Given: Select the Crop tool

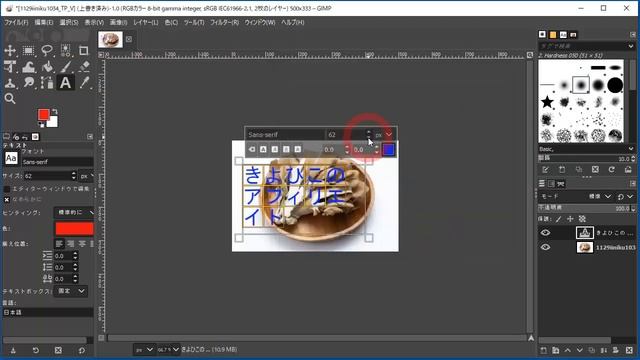Looking at the screenshot, I should pyautogui.click(x=84, y=51).
